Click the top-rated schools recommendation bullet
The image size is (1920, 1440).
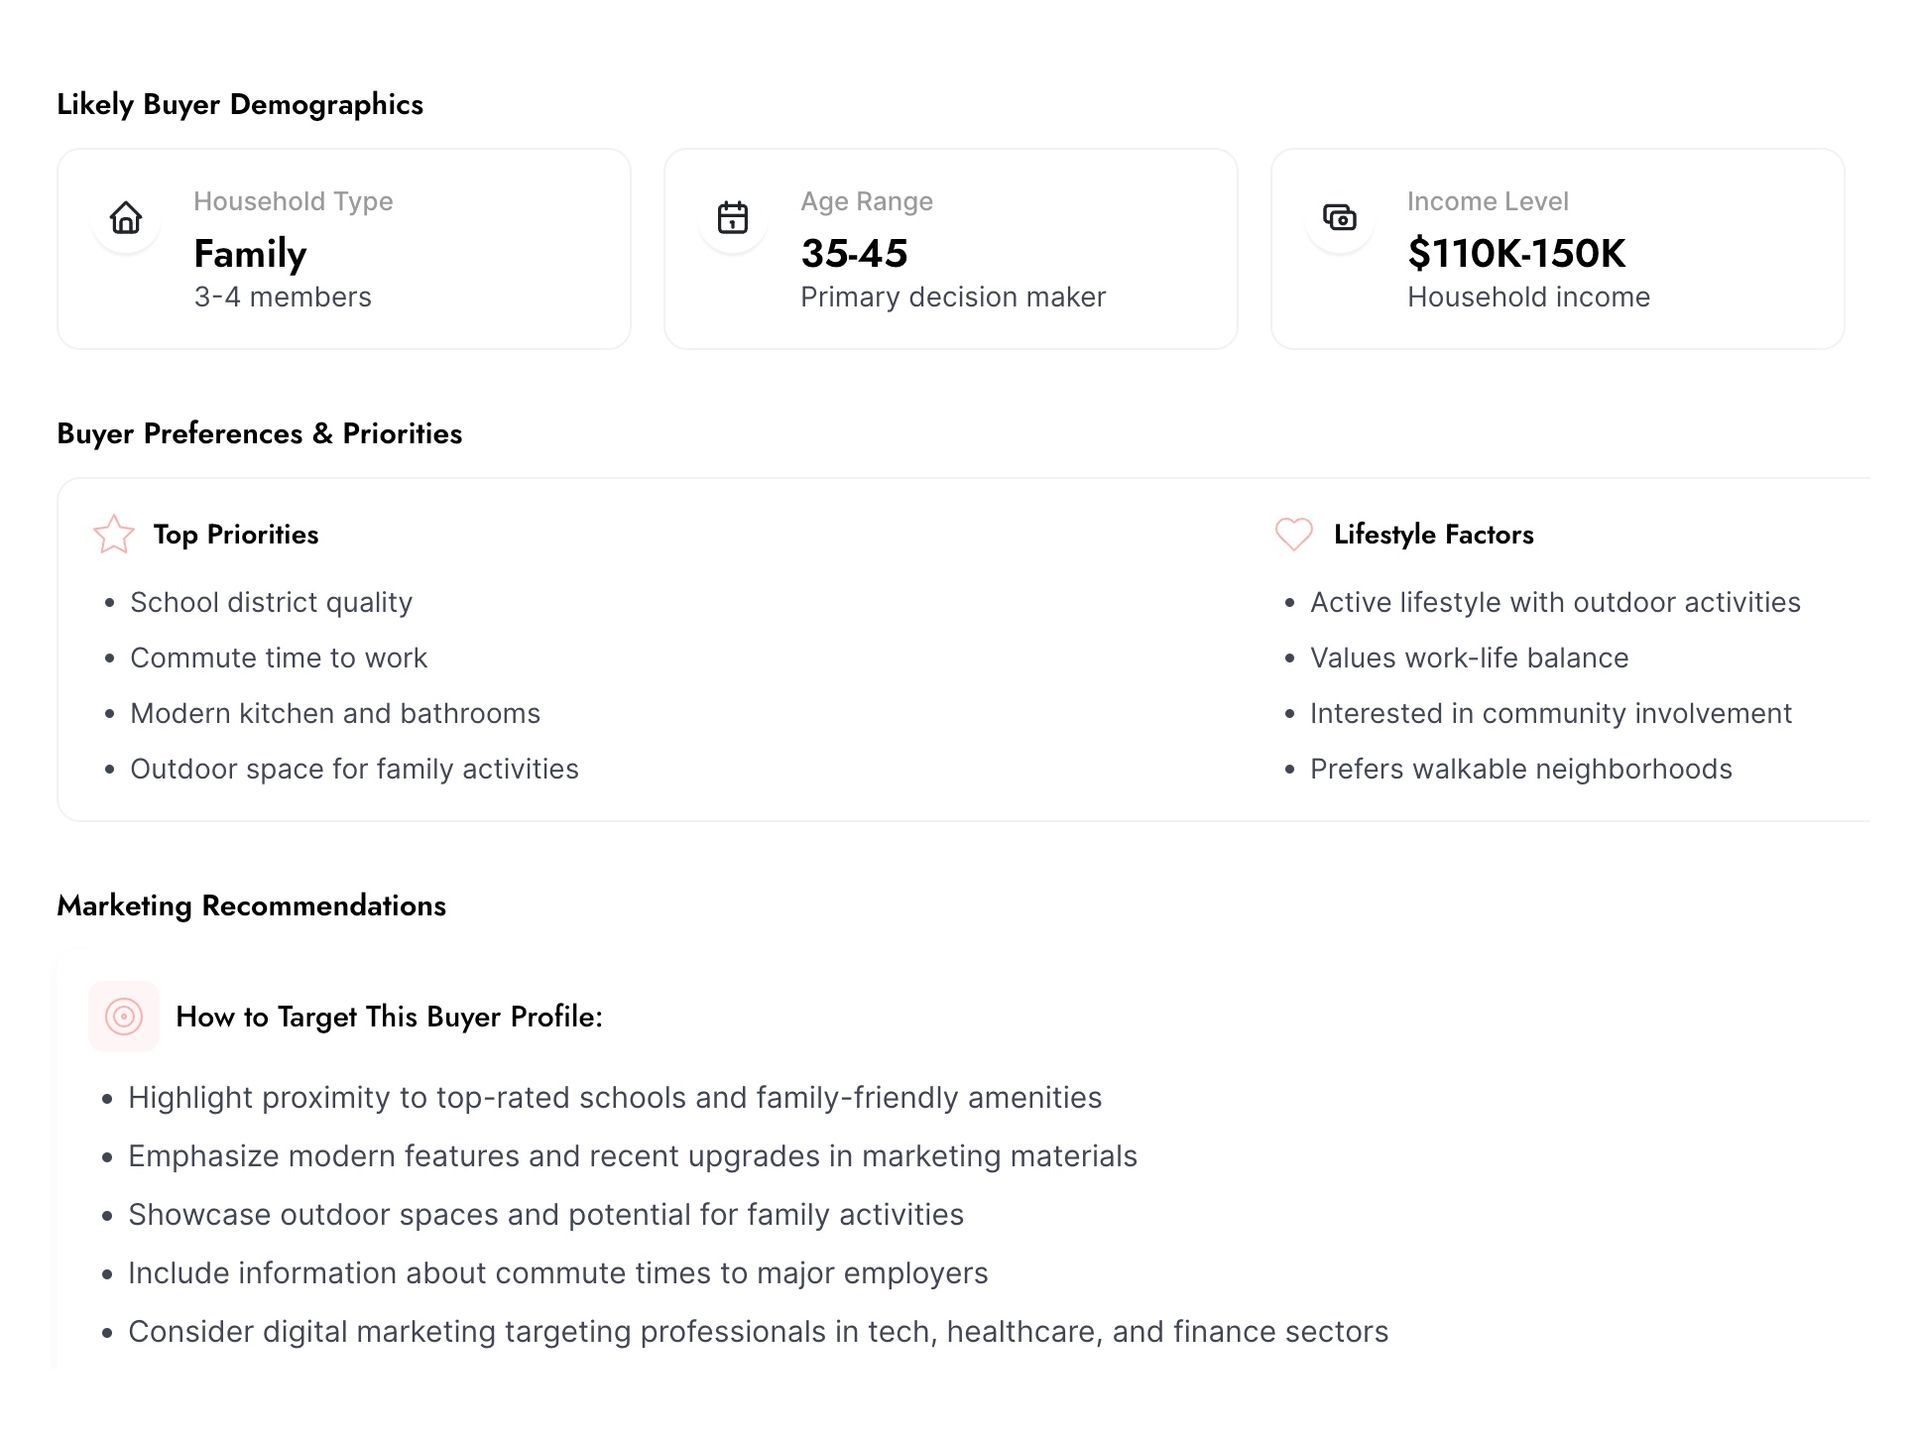tap(614, 1098)
